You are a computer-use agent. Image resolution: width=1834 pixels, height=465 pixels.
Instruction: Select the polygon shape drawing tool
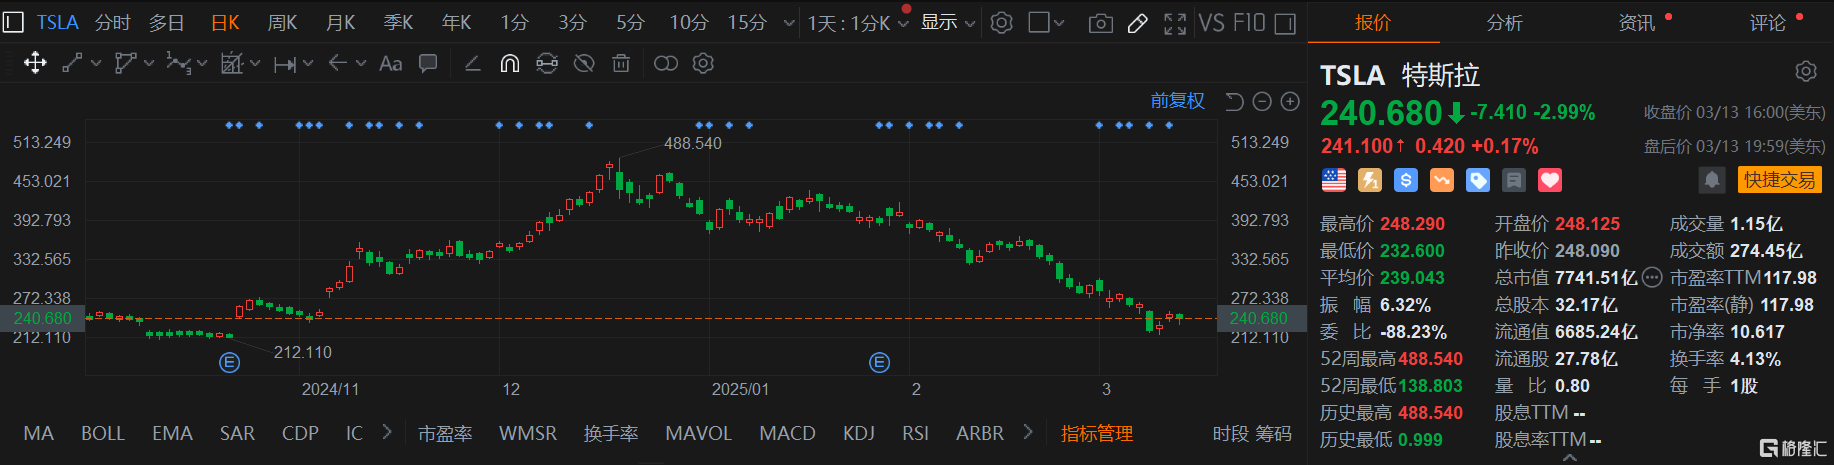click(x=125, y=63)
